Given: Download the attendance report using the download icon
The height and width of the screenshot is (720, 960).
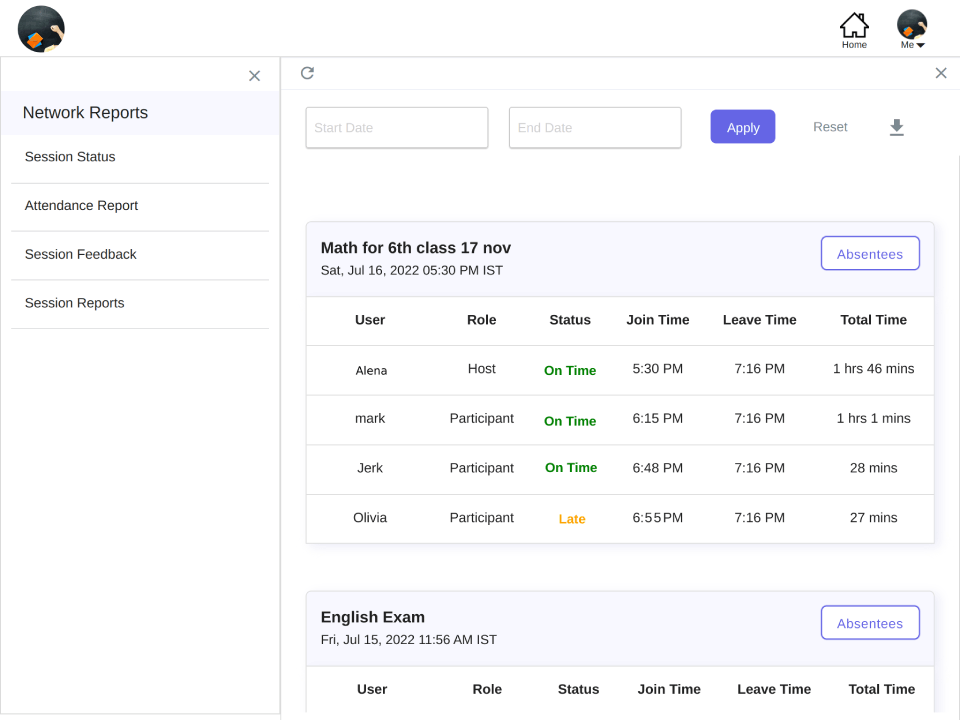Looking at the screenshot, I should coord(896,127).
